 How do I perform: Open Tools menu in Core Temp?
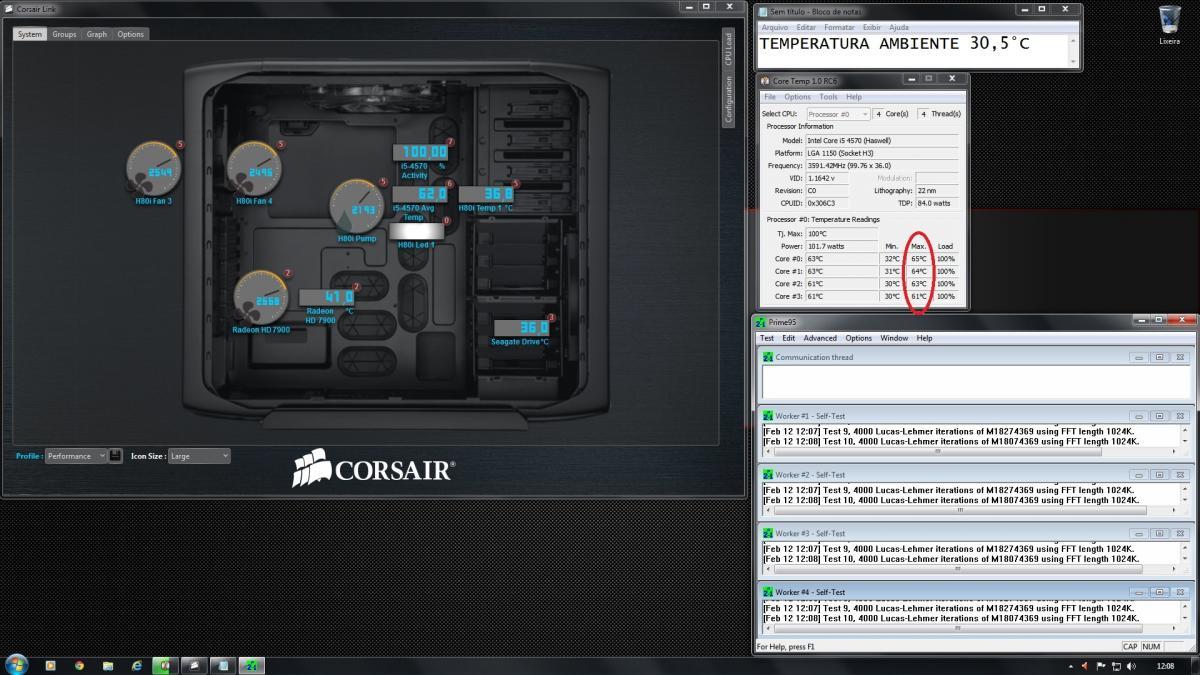(828, 97)
